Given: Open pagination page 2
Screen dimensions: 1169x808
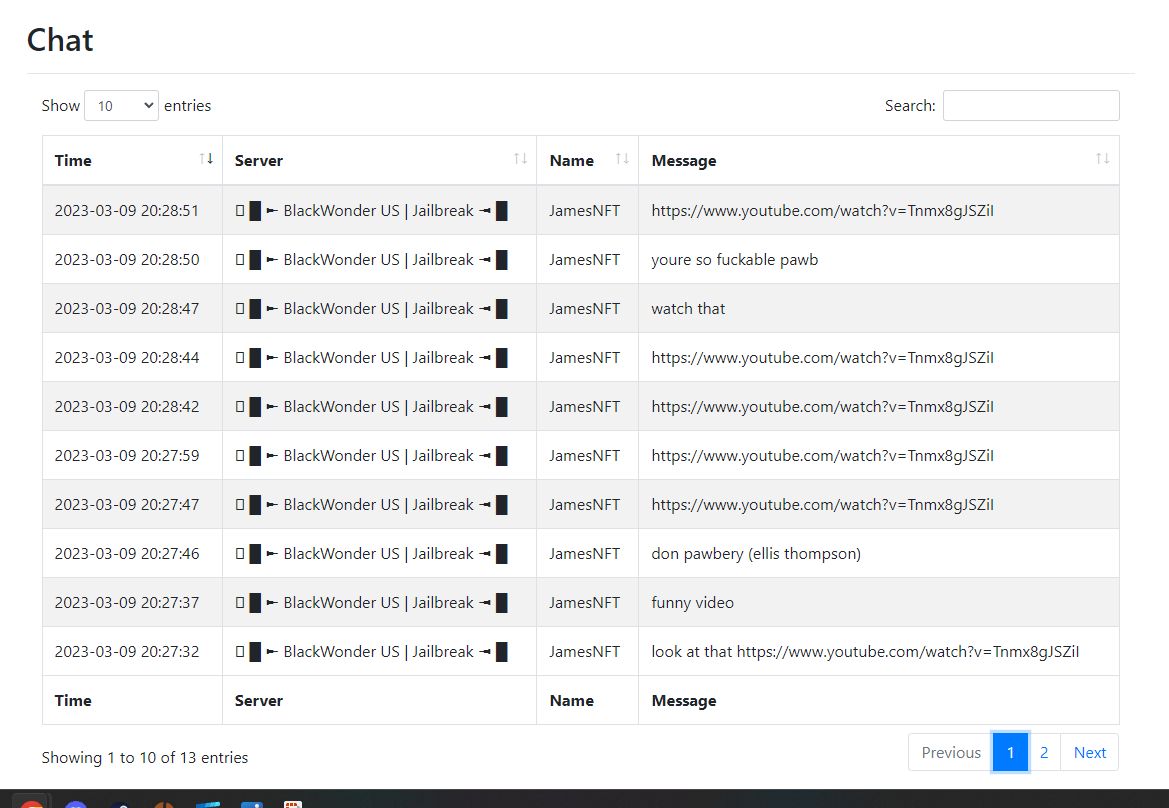Looking at the screenshot, I should (x=1044, y=753).
